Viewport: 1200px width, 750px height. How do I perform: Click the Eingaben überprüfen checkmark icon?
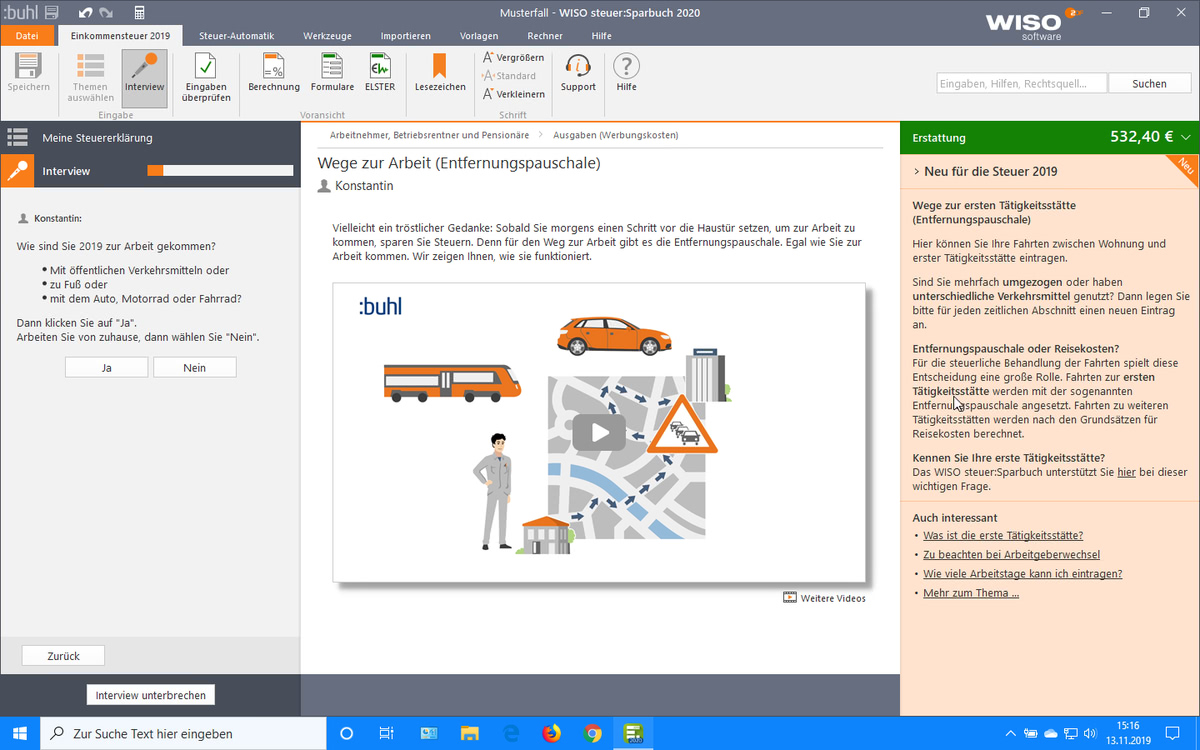[x=206, y=68]
